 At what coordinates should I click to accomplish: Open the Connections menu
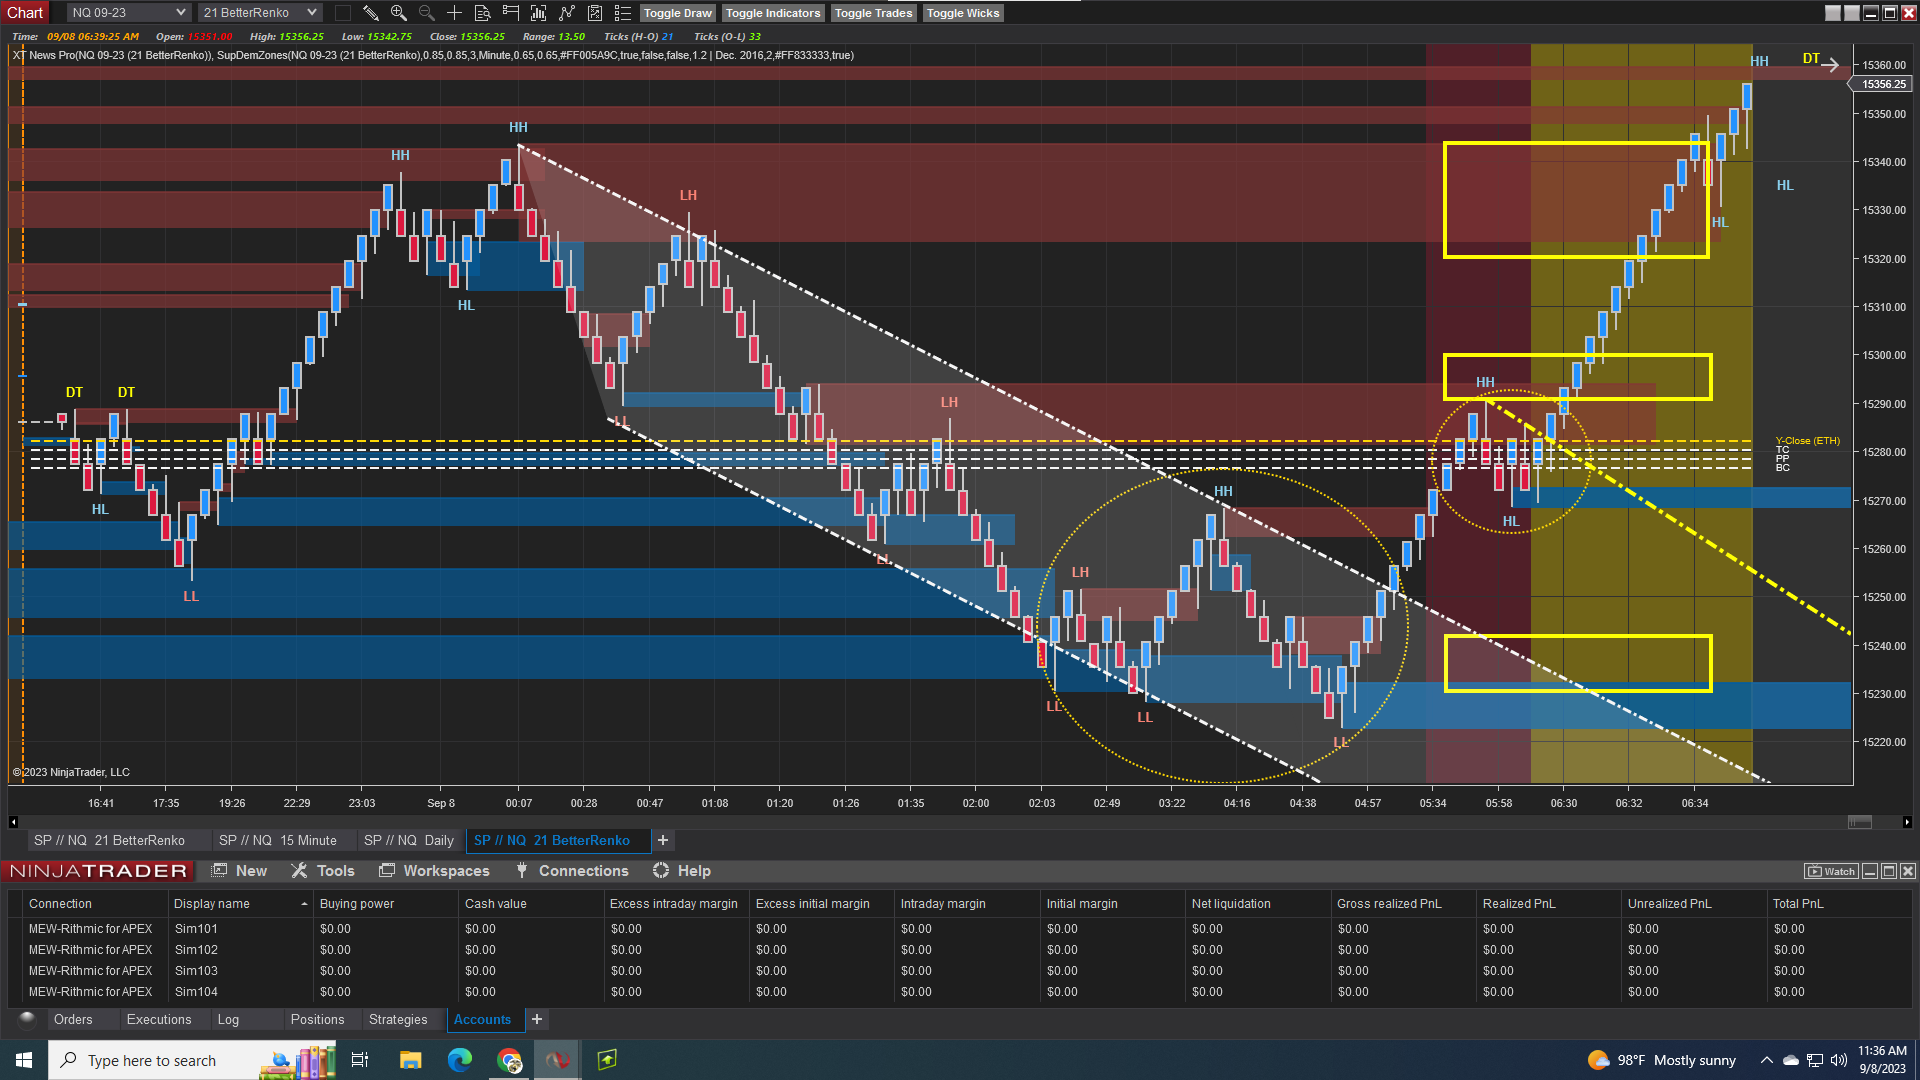tap(571, 871)
